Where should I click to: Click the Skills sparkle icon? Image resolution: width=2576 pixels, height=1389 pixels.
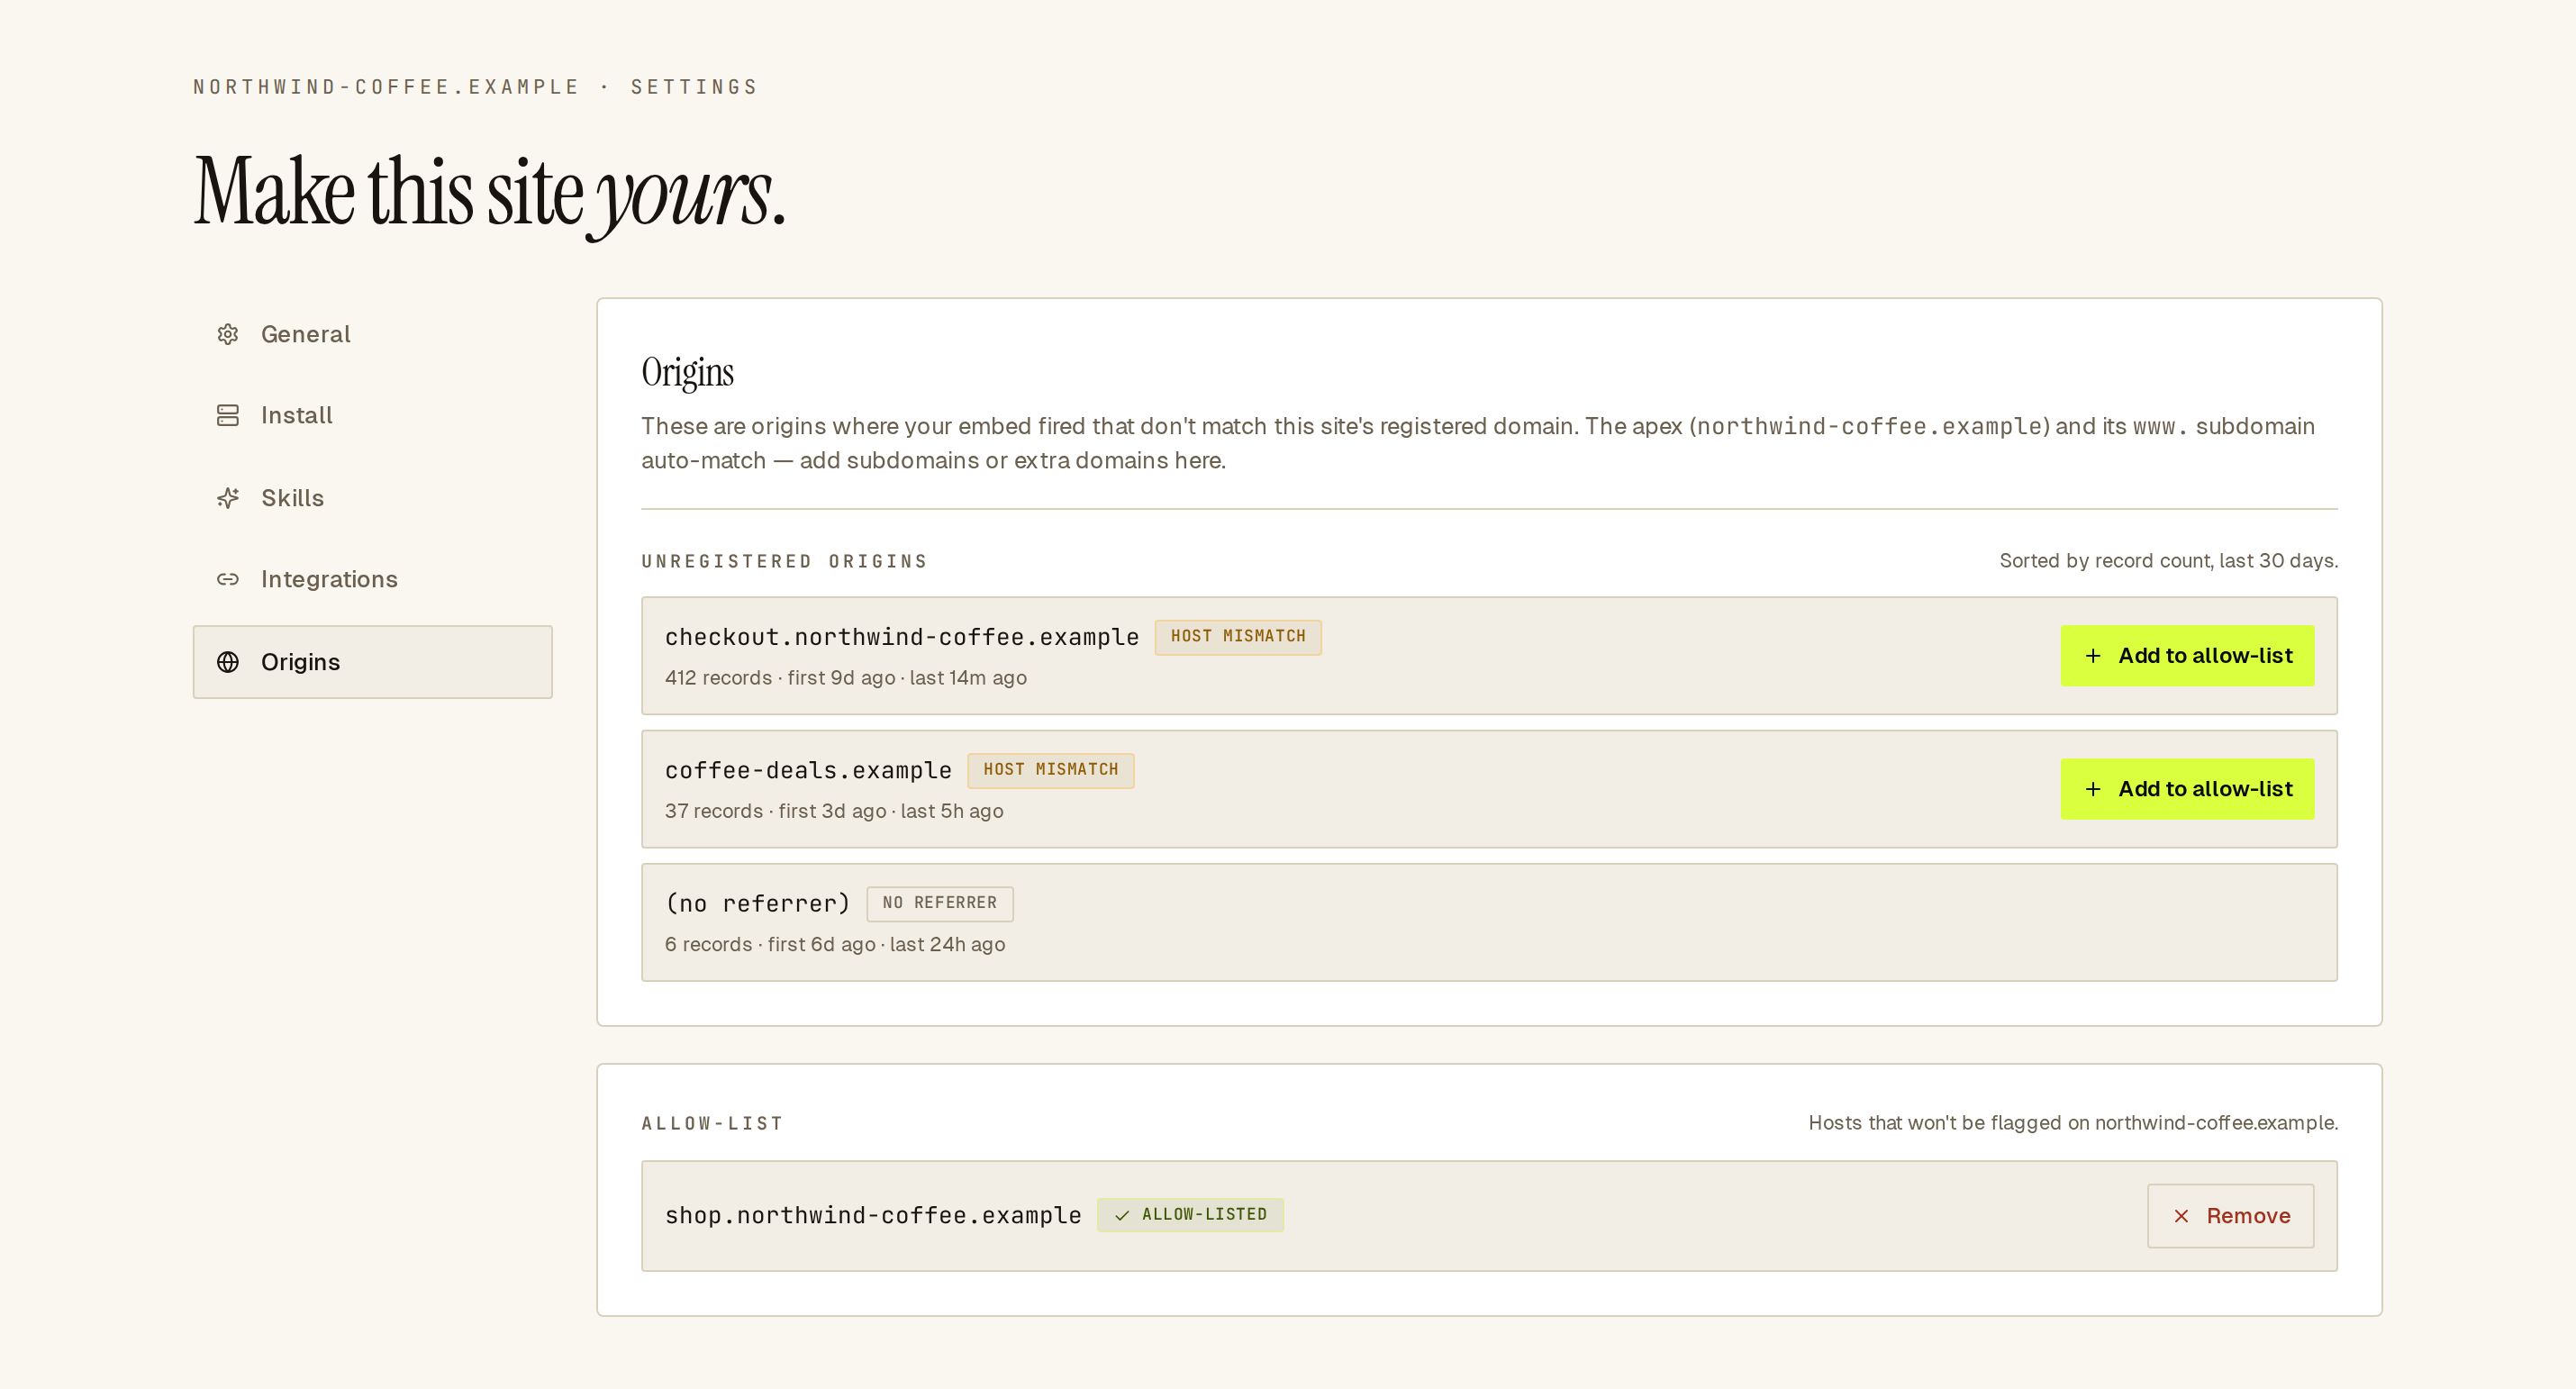(228, 498)
